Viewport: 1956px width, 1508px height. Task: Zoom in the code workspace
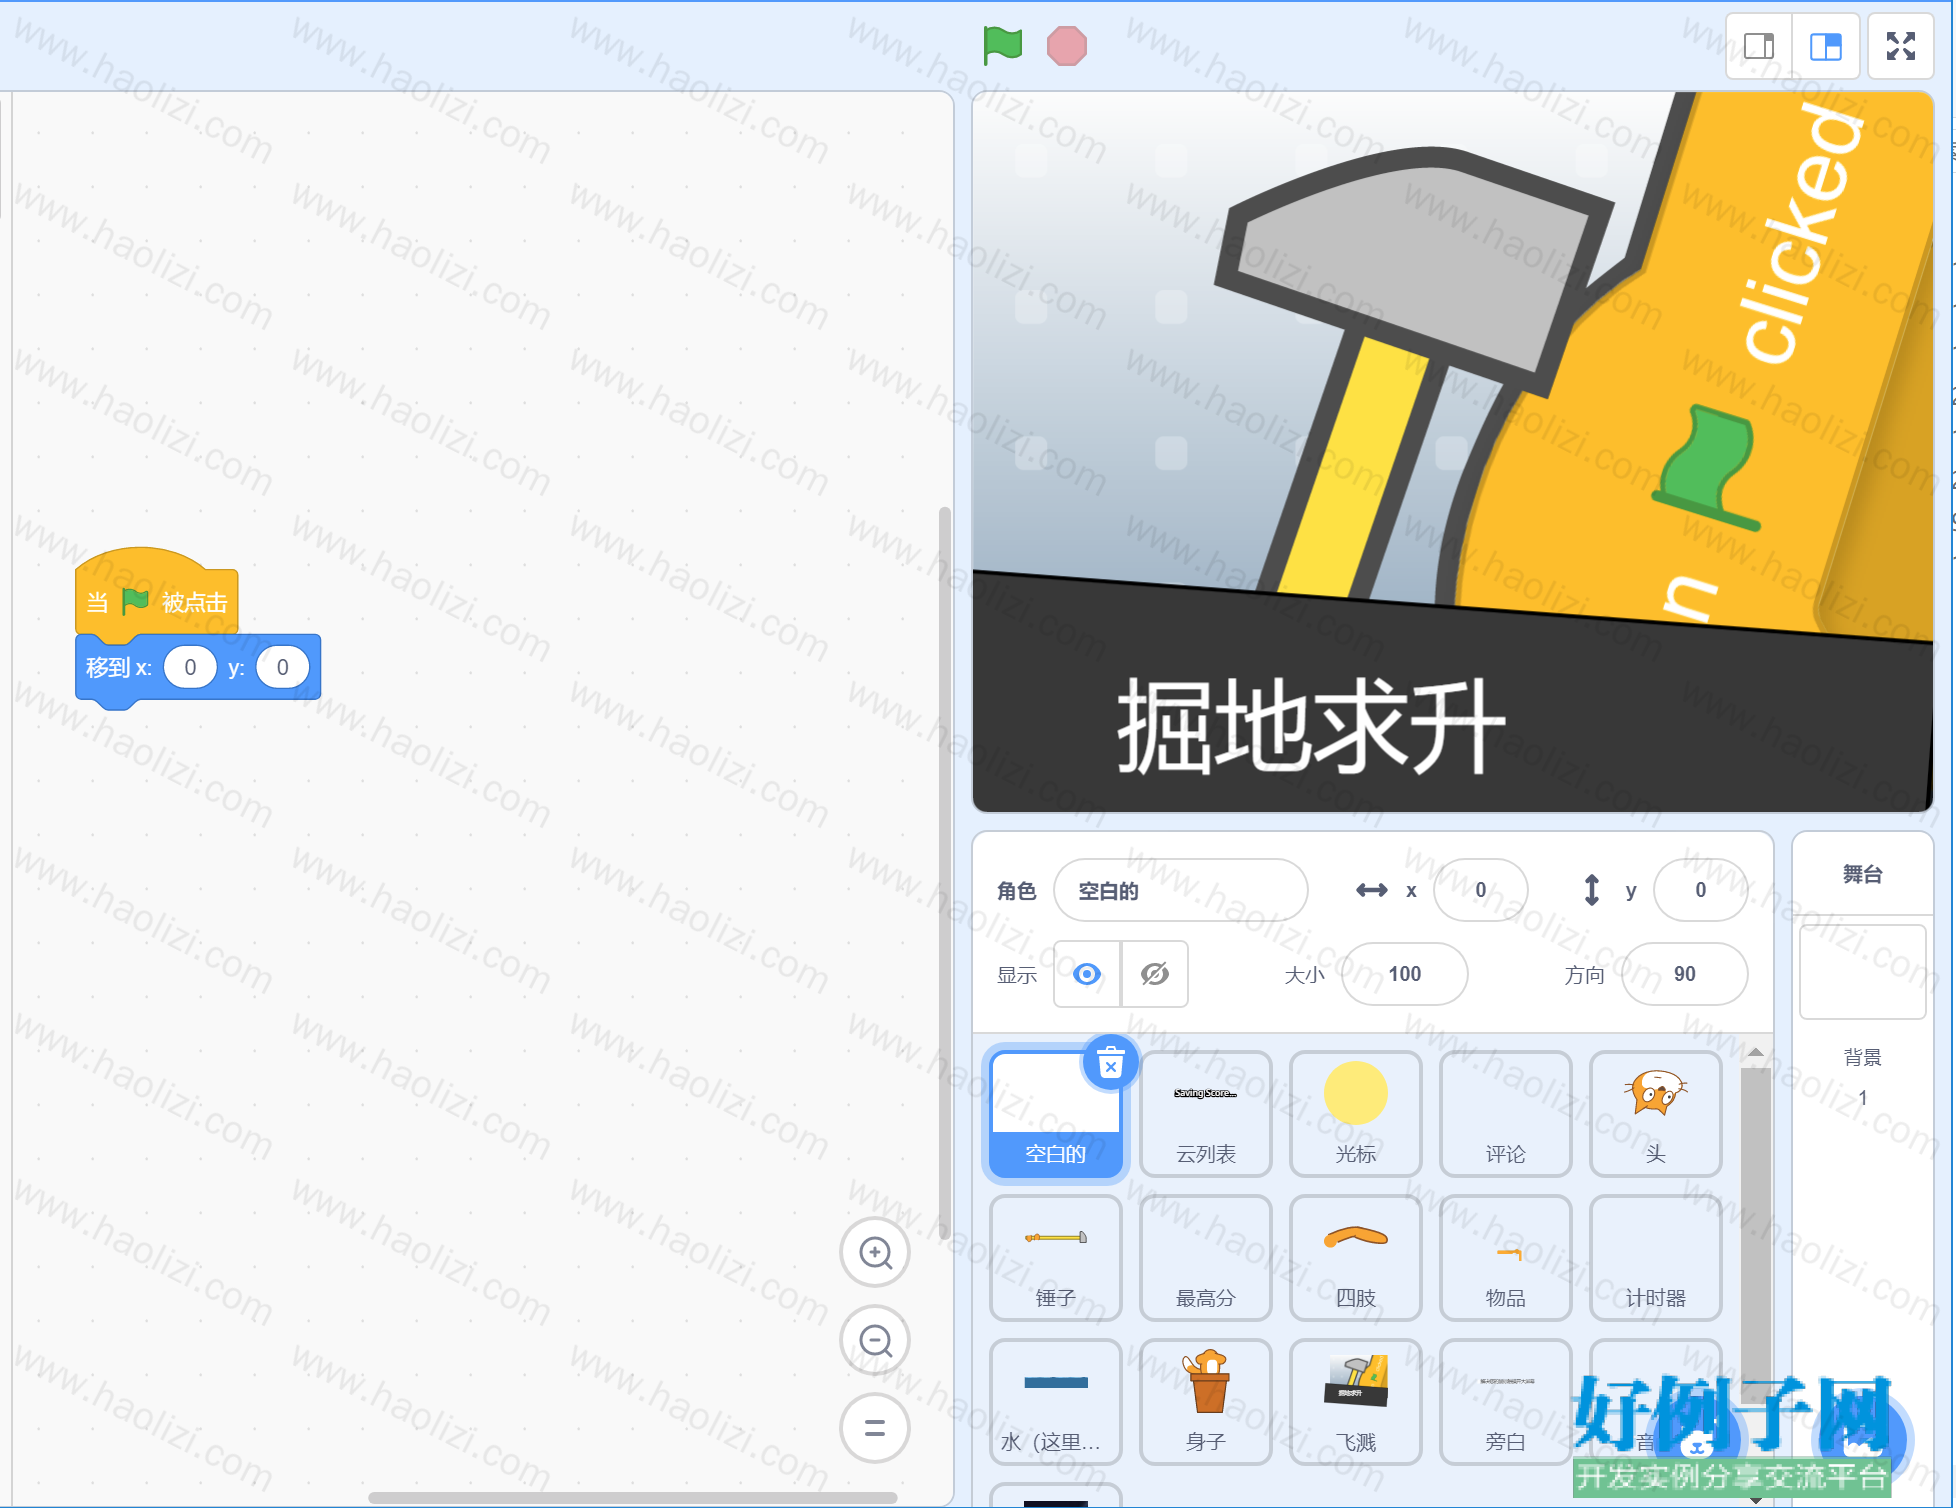coord(875,1252)
